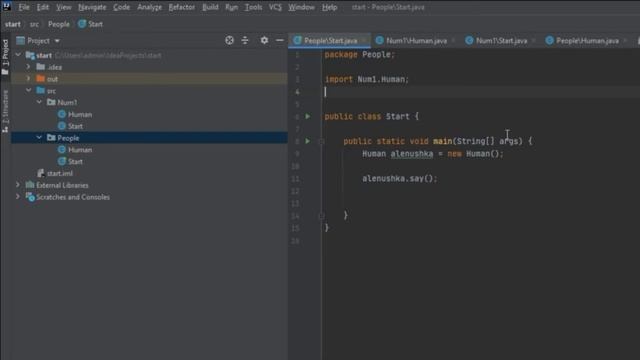Expand Scratches and Consoles node
640x360 pixels.
18,197
